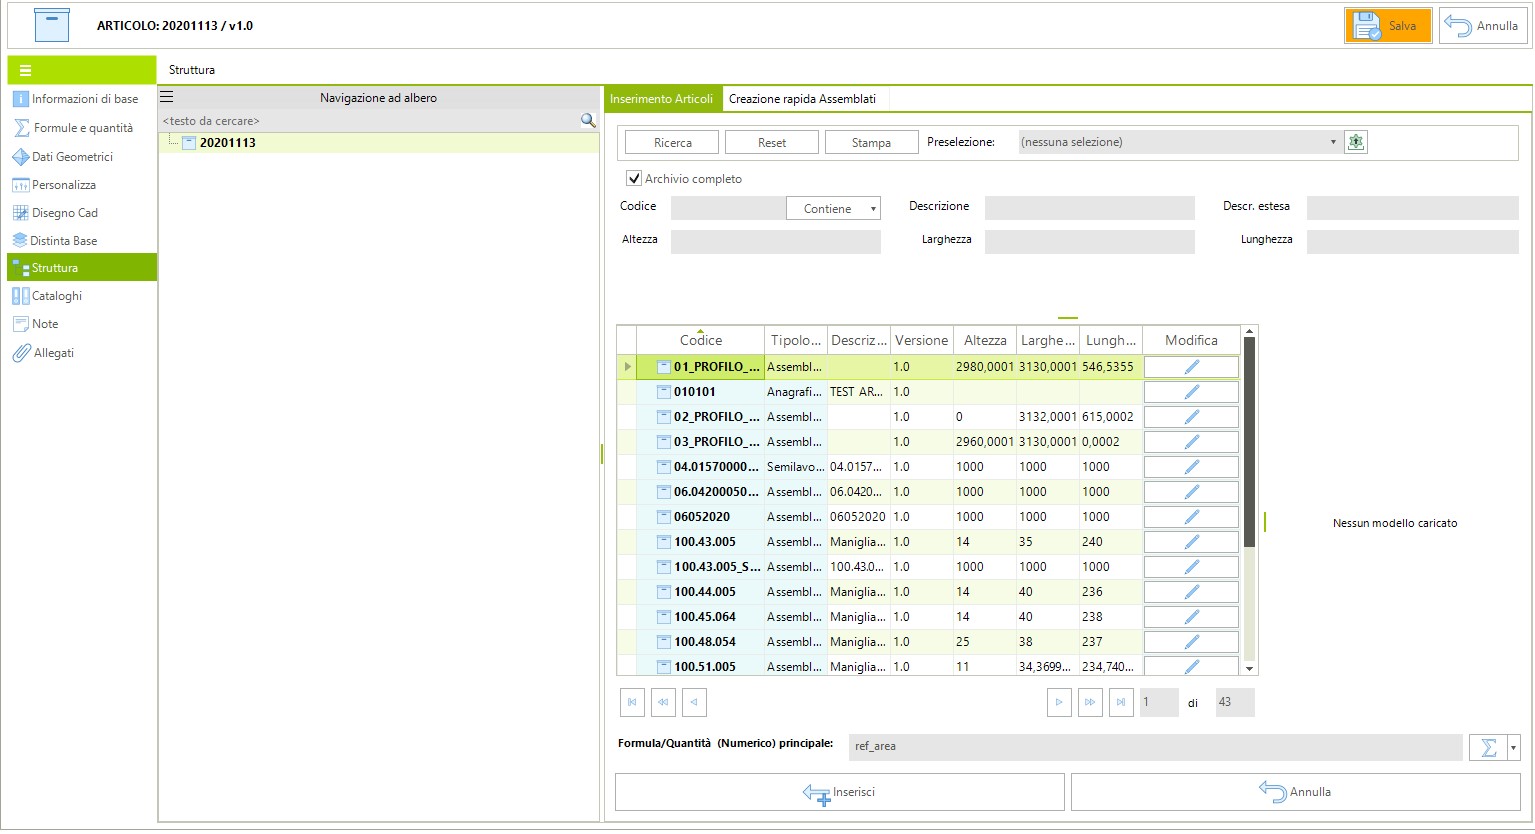Open Dati Geometrici section
Image resolution: width=1535 pixels, height=834 pixels.
pos(82,157)
